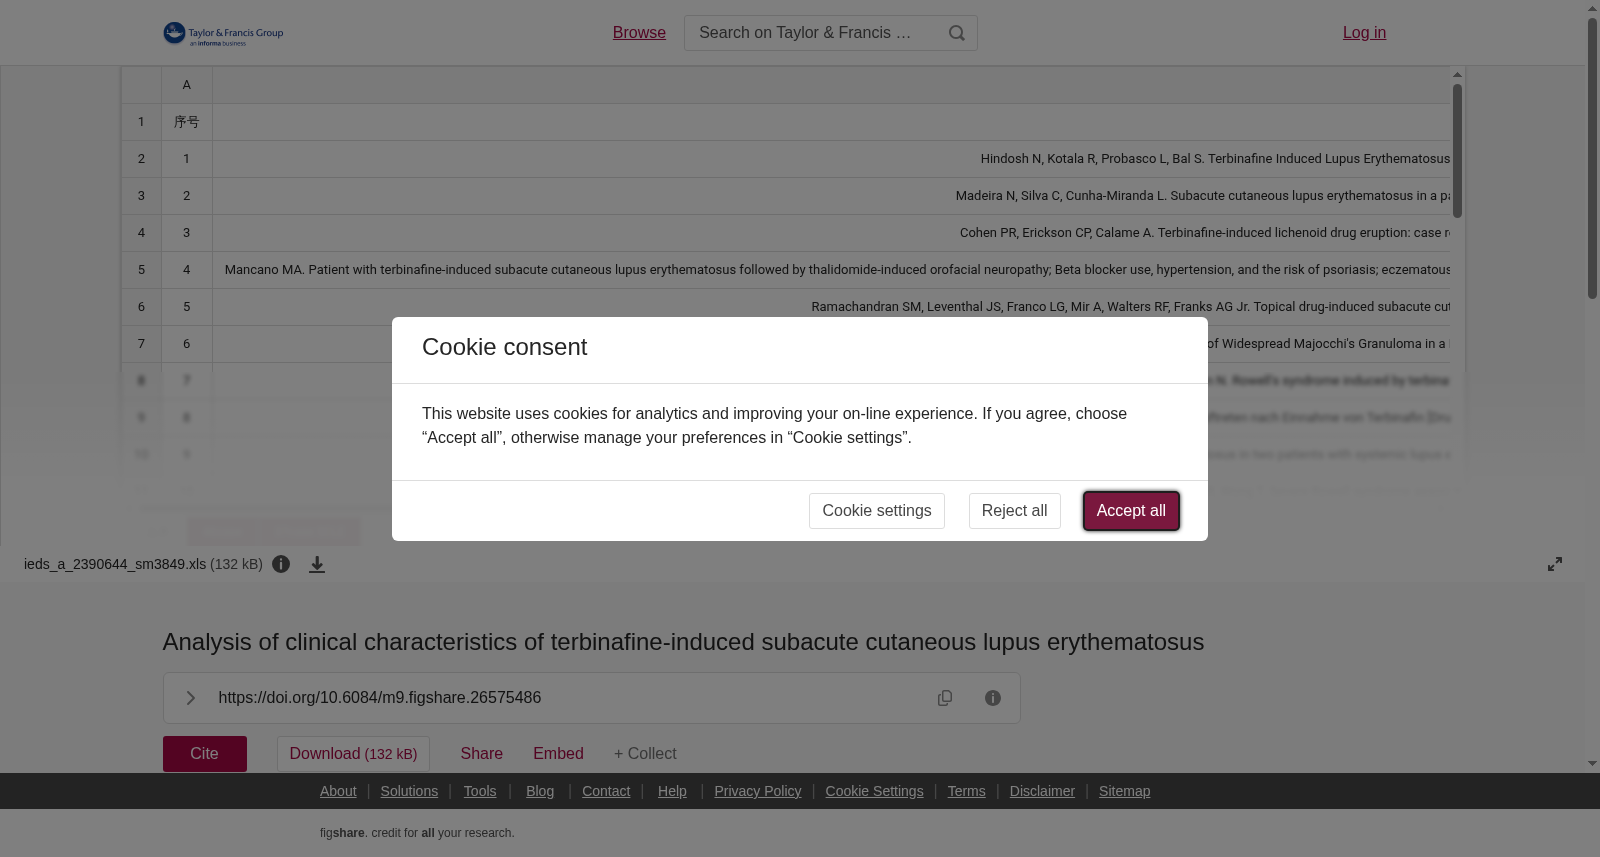Click the Log in link
1600x857 pixels.
click(x=1364, y=33)
